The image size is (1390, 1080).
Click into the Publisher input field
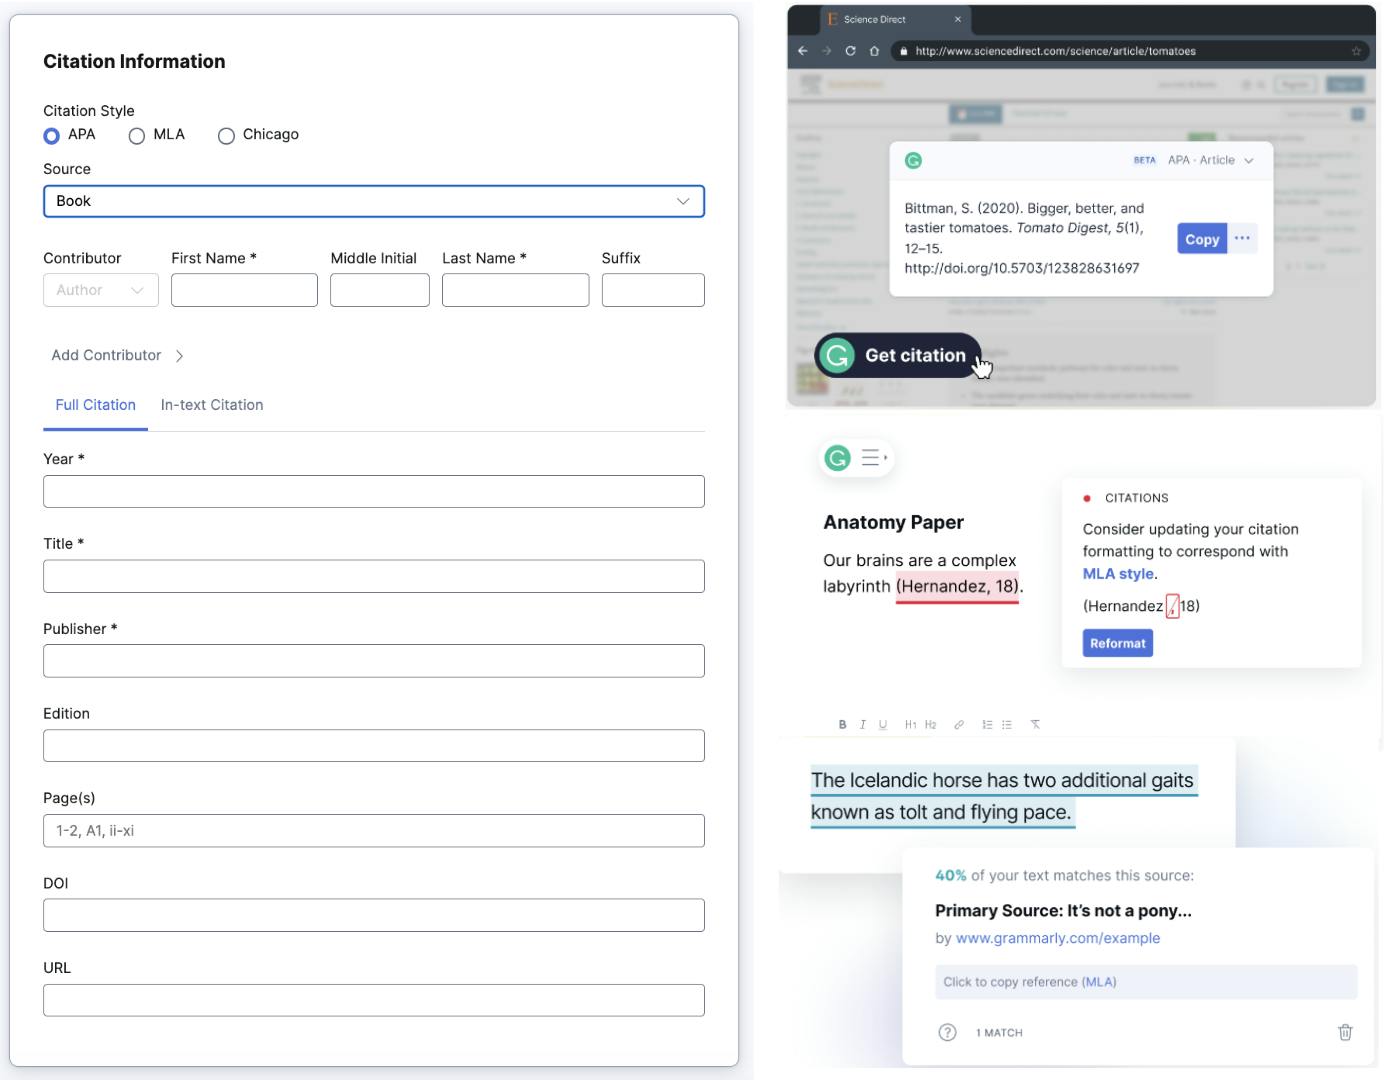coord(373,661)
